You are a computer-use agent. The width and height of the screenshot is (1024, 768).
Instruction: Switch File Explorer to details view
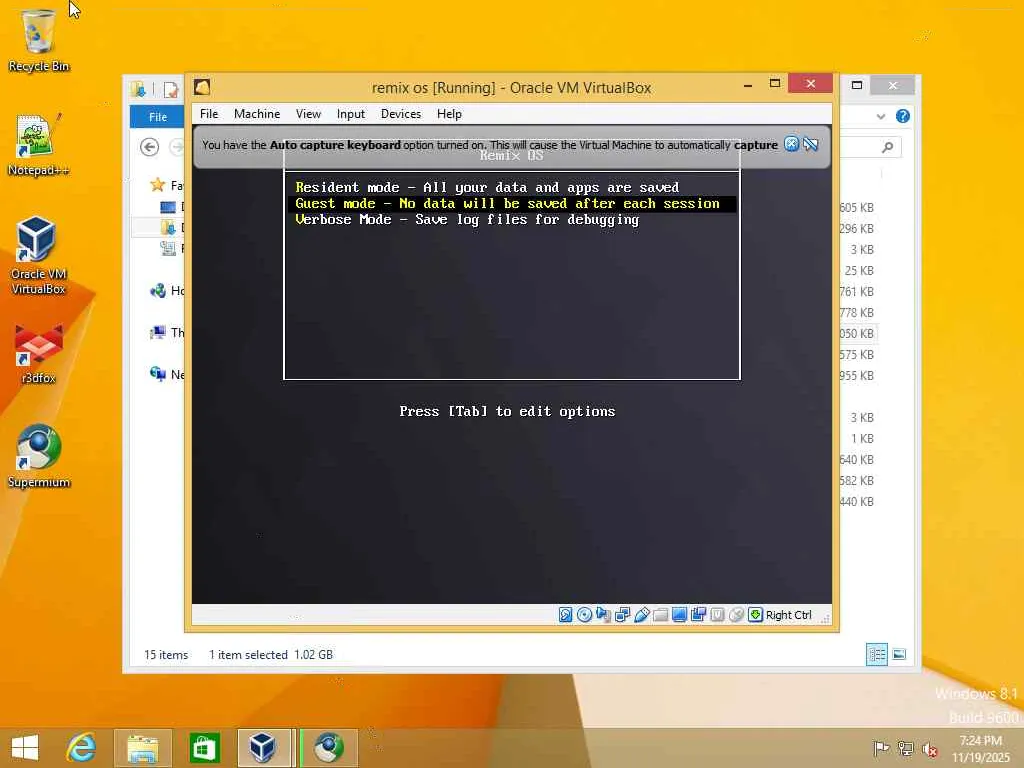(x=876, y=654)
